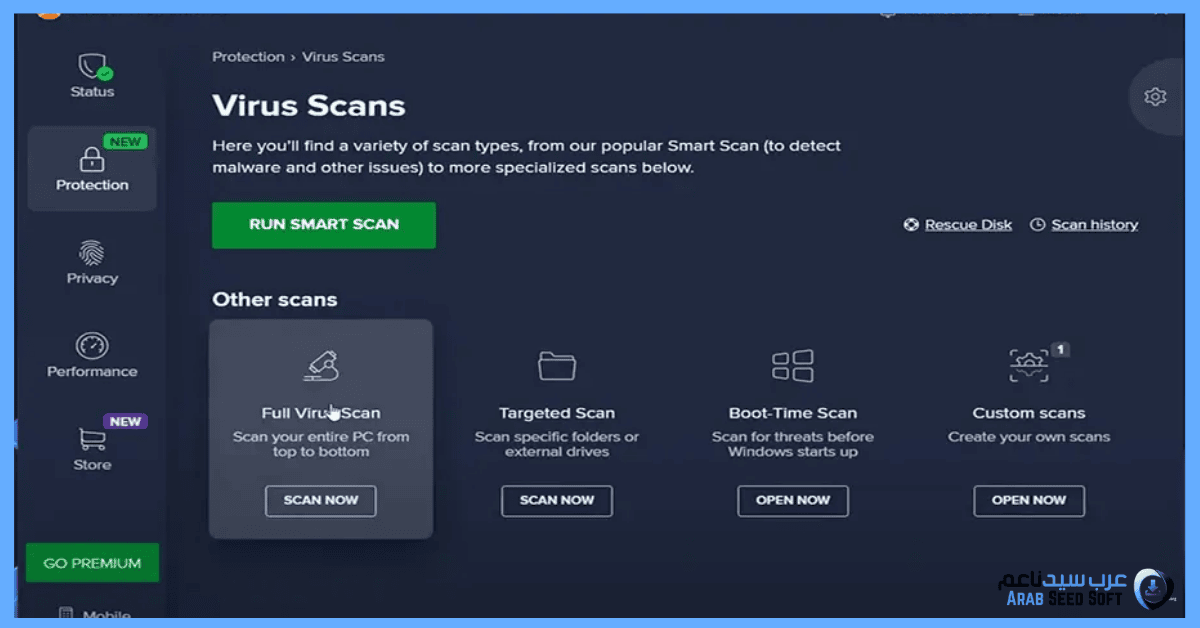Image resolution: width=1200 pixels, height=628 pixels.
Task: Open the Store shopping cart icon
Action: pos(92,439)
